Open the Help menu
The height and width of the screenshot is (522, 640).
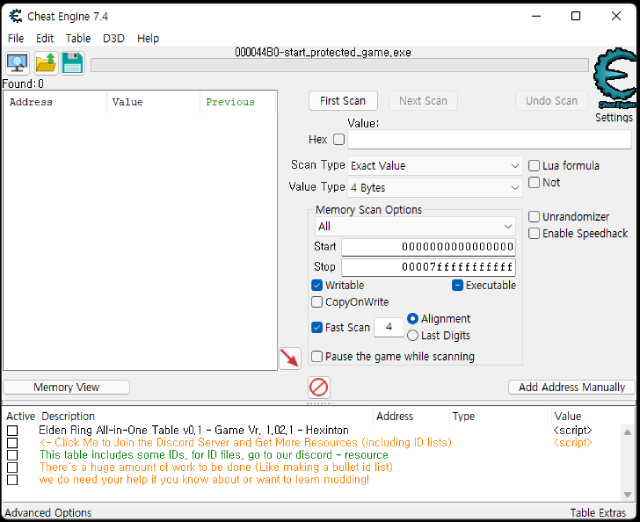(148, 38)
